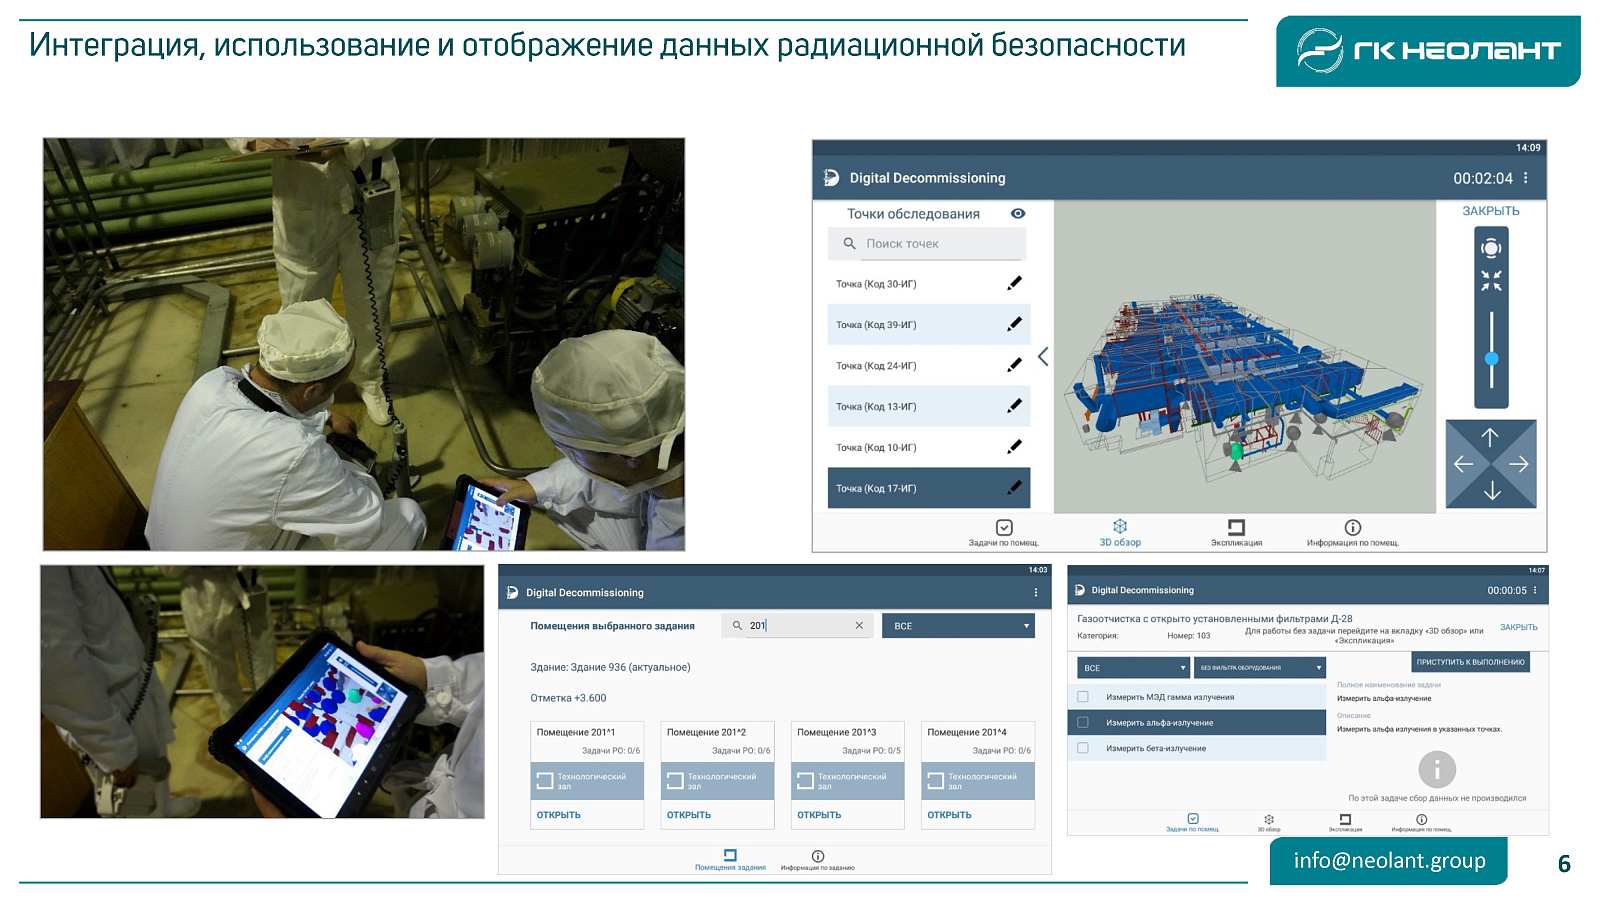Open Информация по заданию tab

(x=817, y=860)
